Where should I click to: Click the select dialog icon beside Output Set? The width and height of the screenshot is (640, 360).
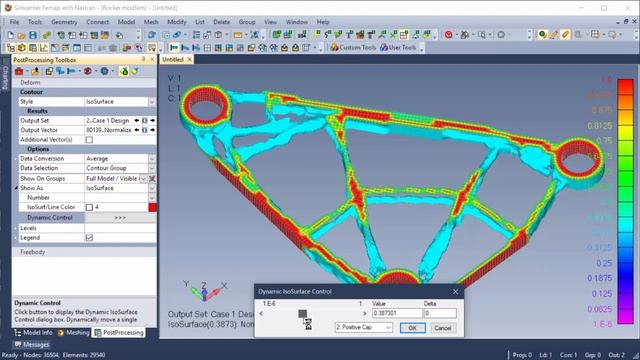(x=144, y=120)
